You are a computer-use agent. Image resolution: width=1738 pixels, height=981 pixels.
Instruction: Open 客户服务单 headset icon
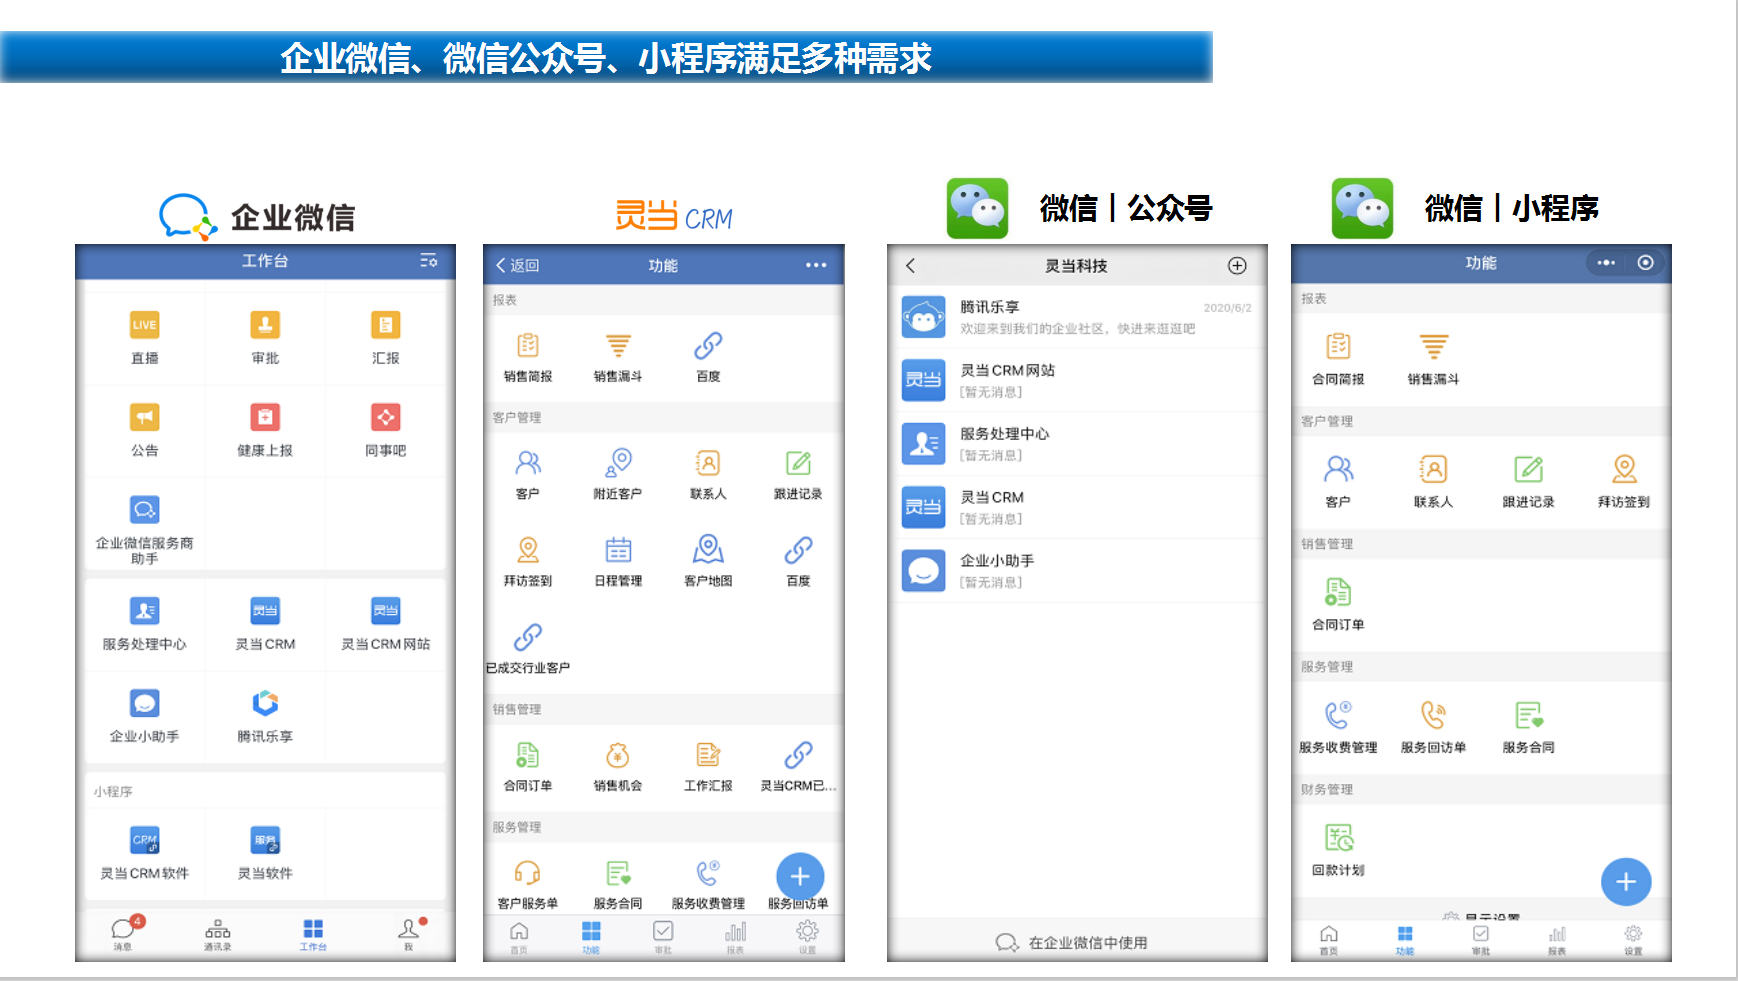528,873
